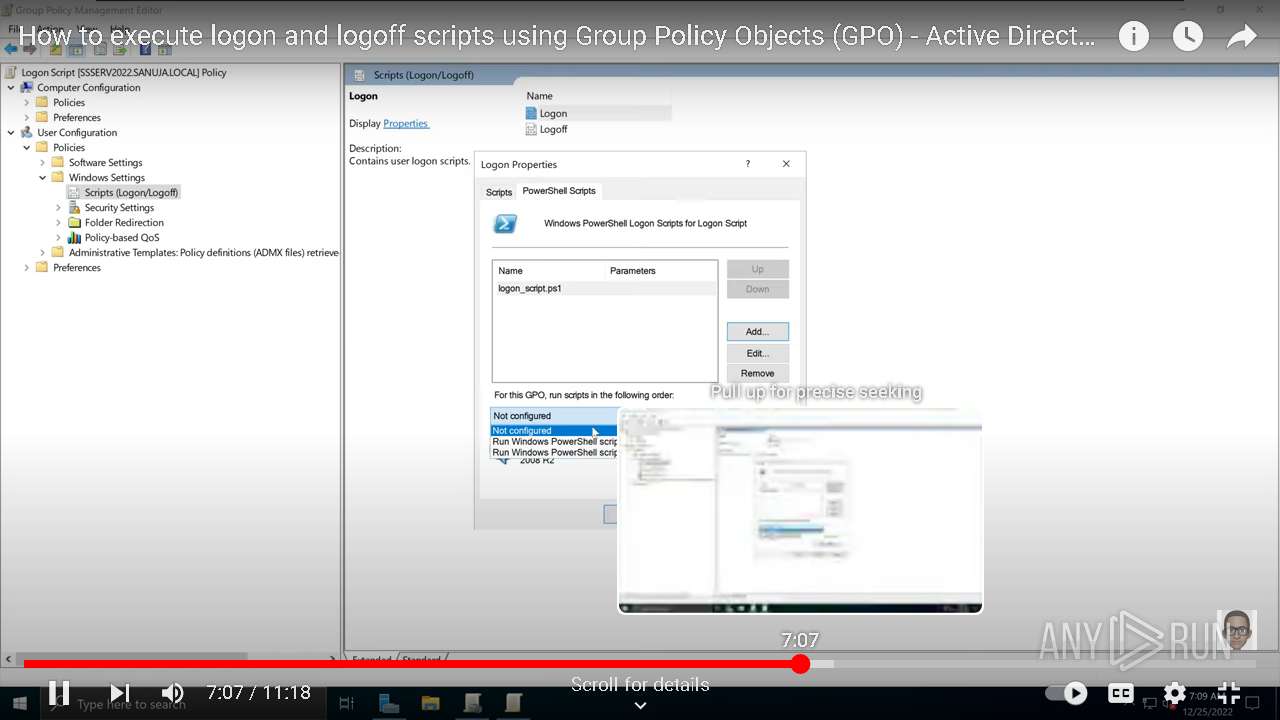Open the Windows Start button in video
Screen dimensions: 1280x720
(x=19, y=704)
